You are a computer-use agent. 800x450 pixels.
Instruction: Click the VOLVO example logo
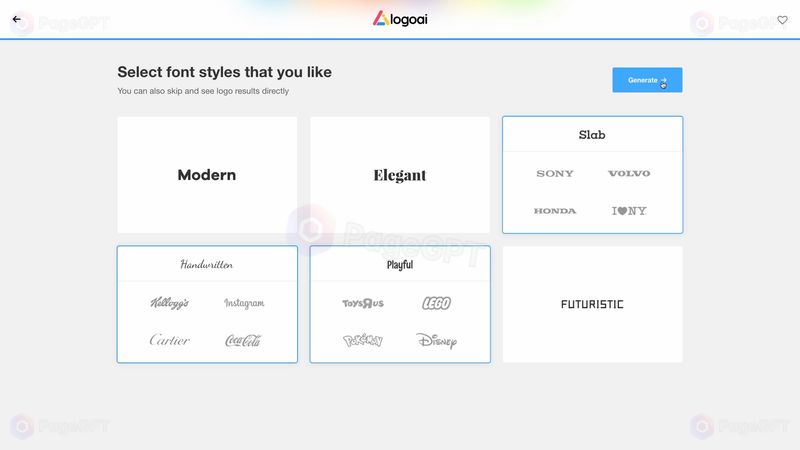pyautogui.click(x=629, y=173)
